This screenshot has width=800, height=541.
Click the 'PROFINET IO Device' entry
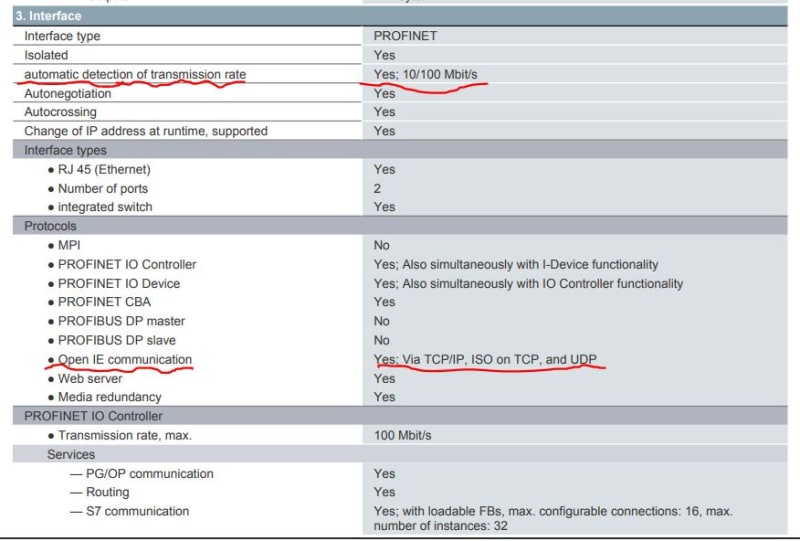(119, 284)
